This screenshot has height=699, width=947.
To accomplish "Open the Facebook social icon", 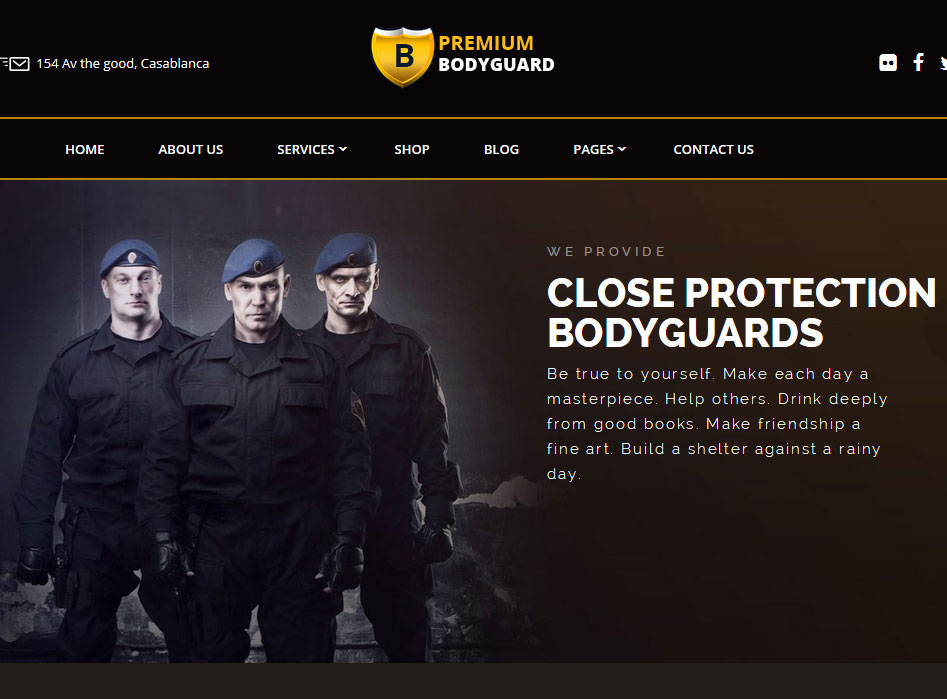I will click(918, 62).
